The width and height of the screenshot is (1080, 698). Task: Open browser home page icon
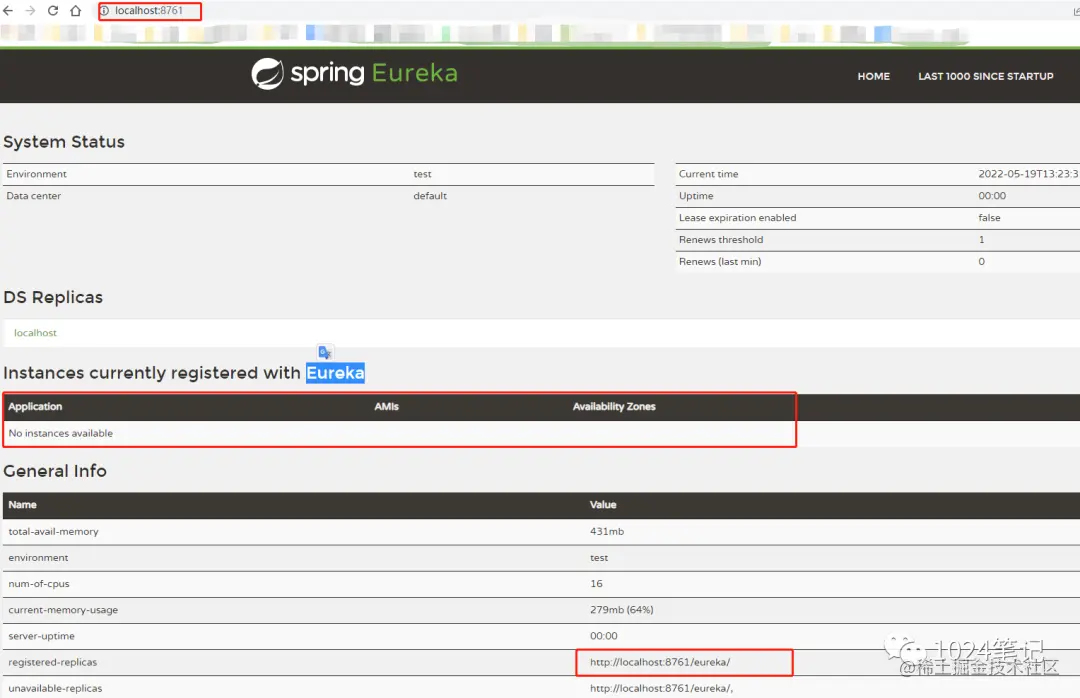coord(76,11)
